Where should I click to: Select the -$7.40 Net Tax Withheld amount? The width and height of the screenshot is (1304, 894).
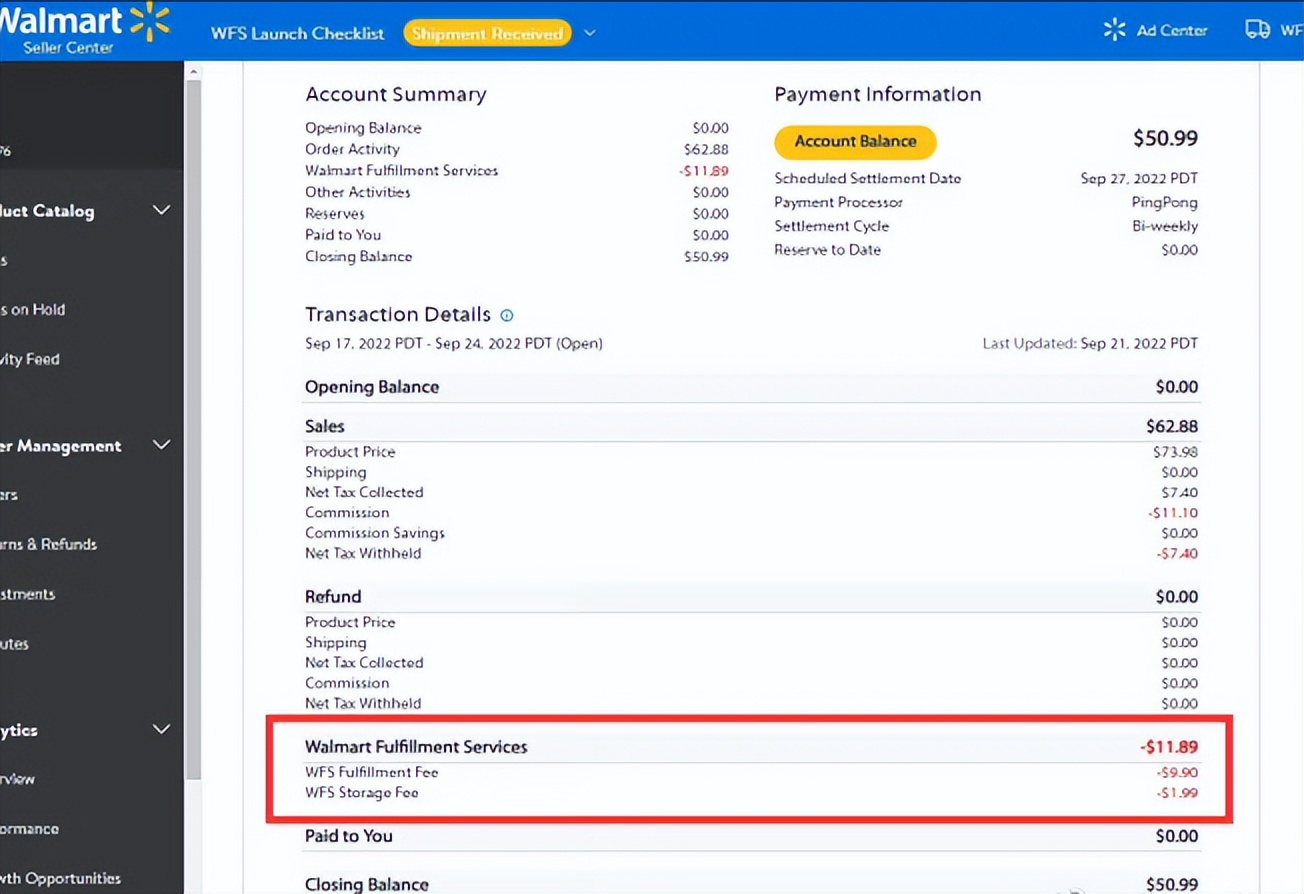[x=1177, y=553]
